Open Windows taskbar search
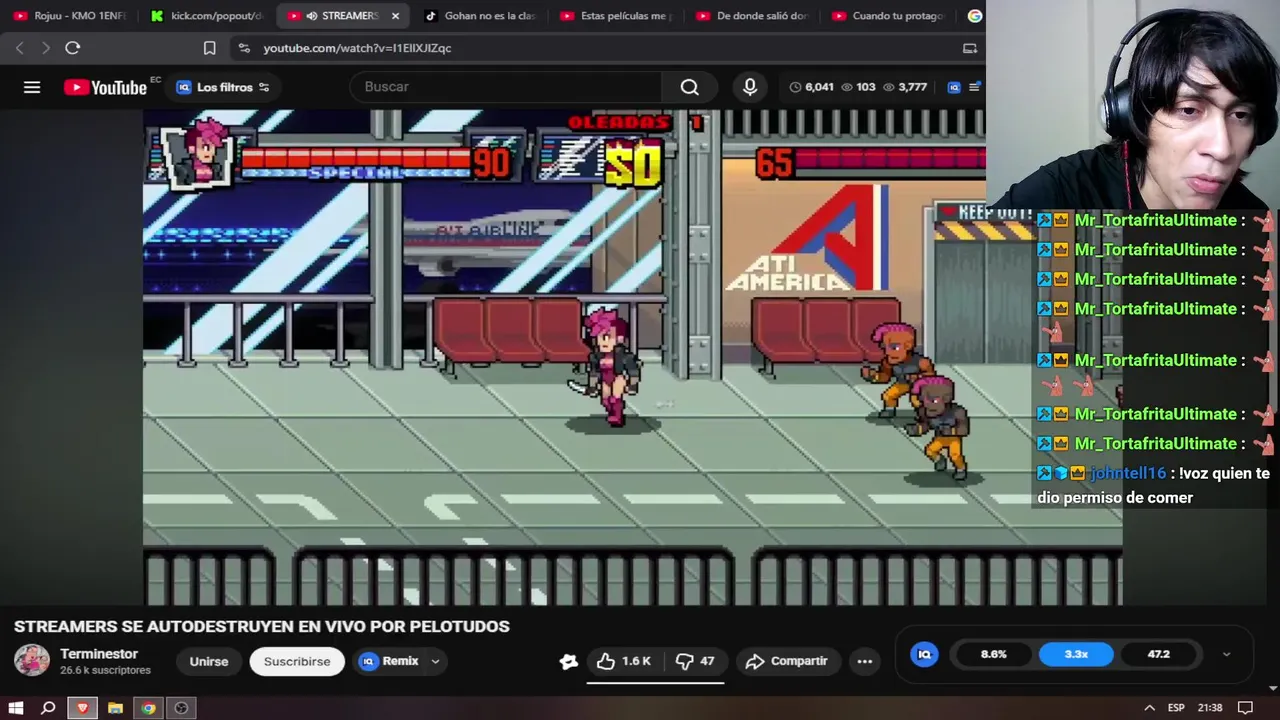 pyautogui.click(x=48, y=708)
